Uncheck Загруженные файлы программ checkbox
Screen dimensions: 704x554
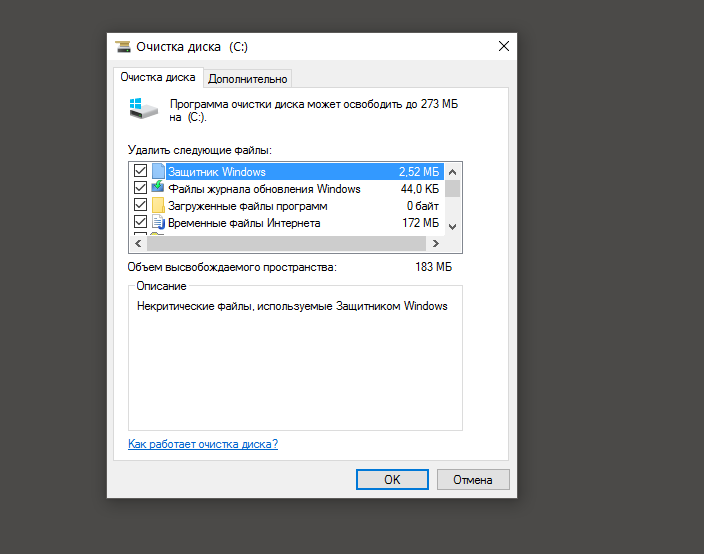[x=141, y=205]
